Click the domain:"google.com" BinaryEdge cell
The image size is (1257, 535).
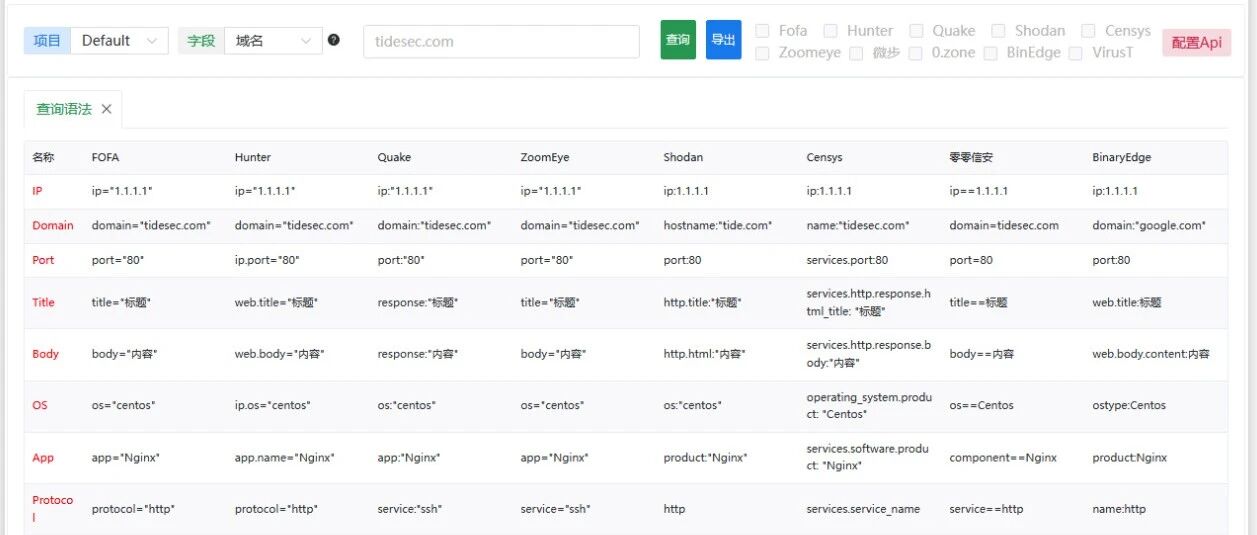(1150, 225)
